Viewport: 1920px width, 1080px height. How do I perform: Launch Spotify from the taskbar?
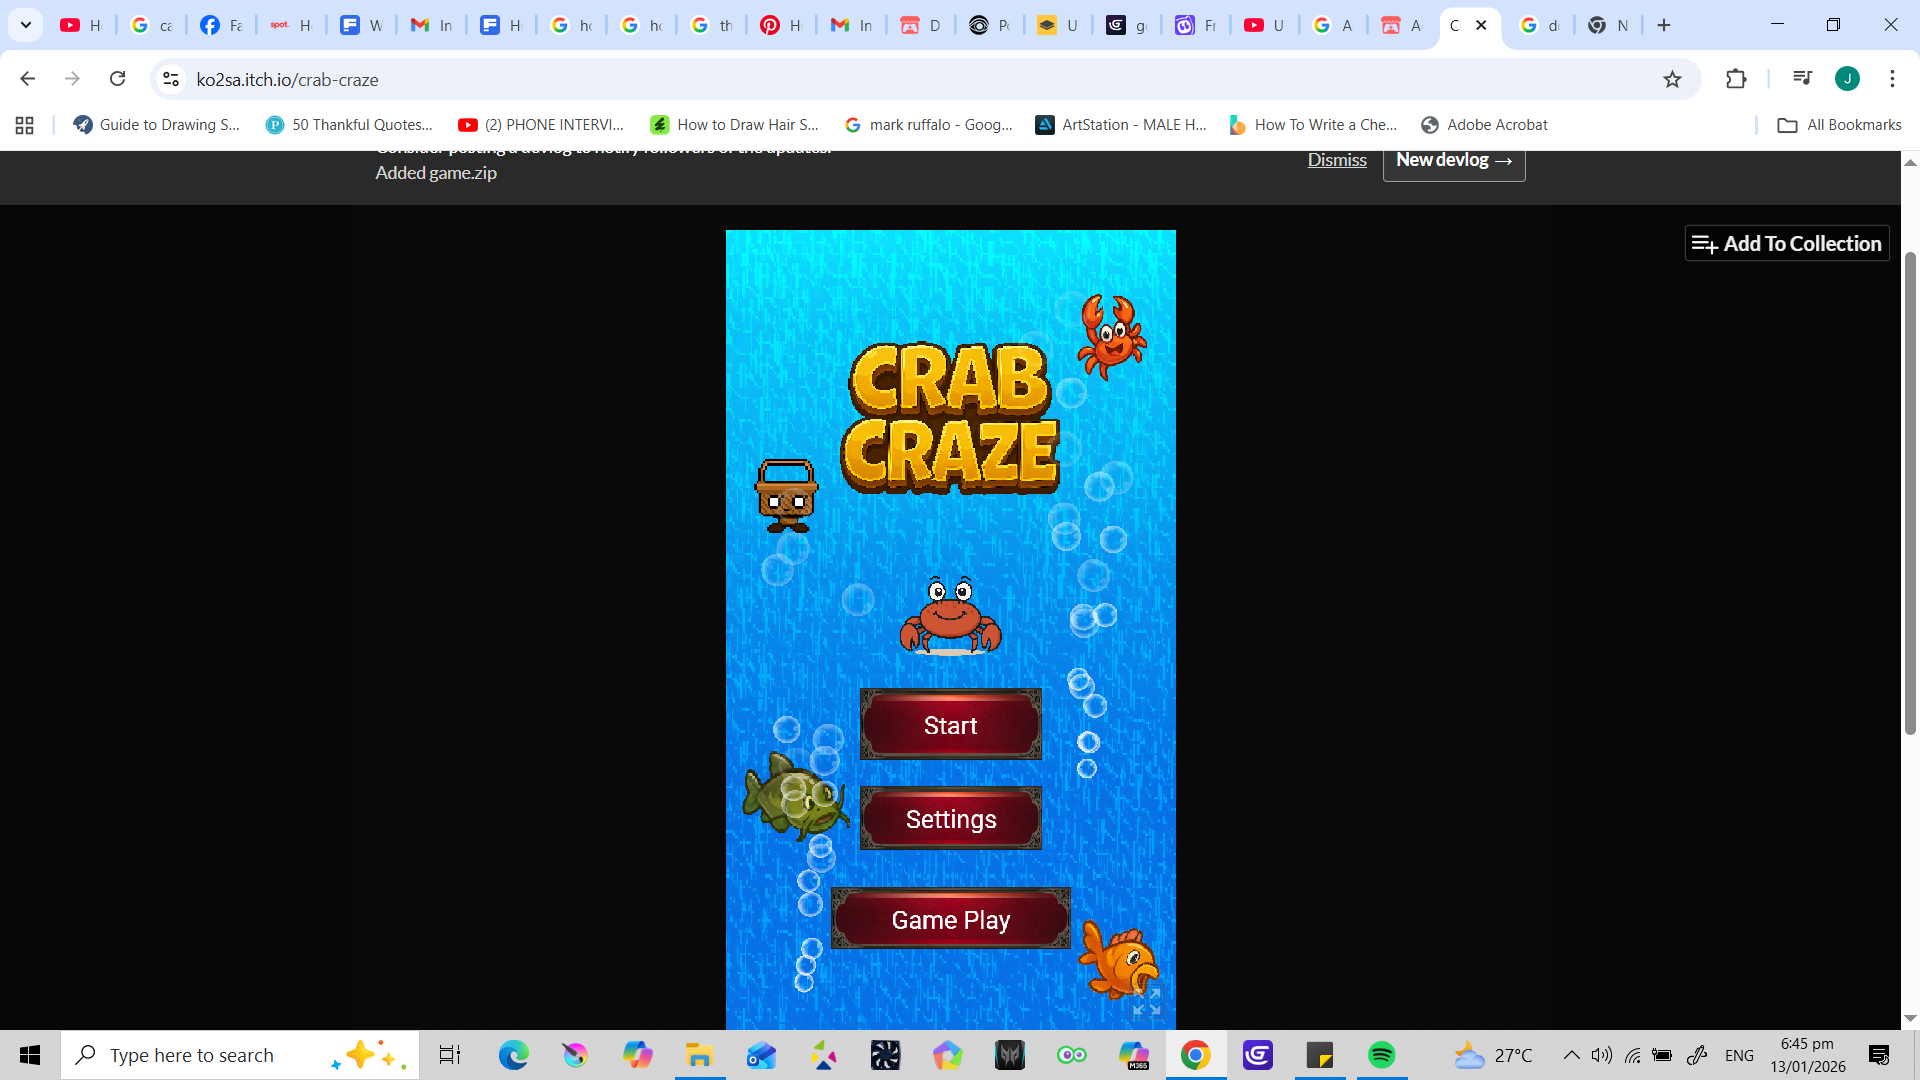click(x=1381, y=1054)
